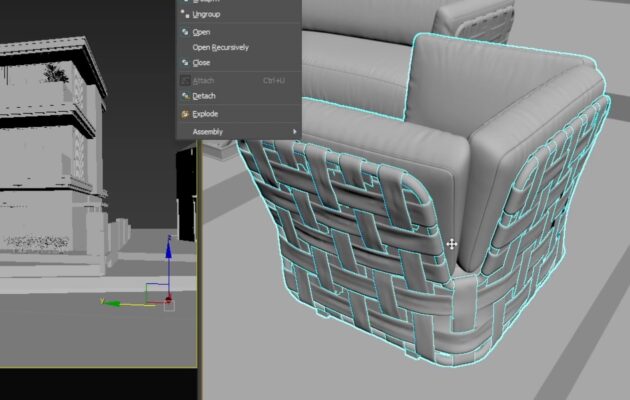Click the icon beside Open

click(184, 32)
